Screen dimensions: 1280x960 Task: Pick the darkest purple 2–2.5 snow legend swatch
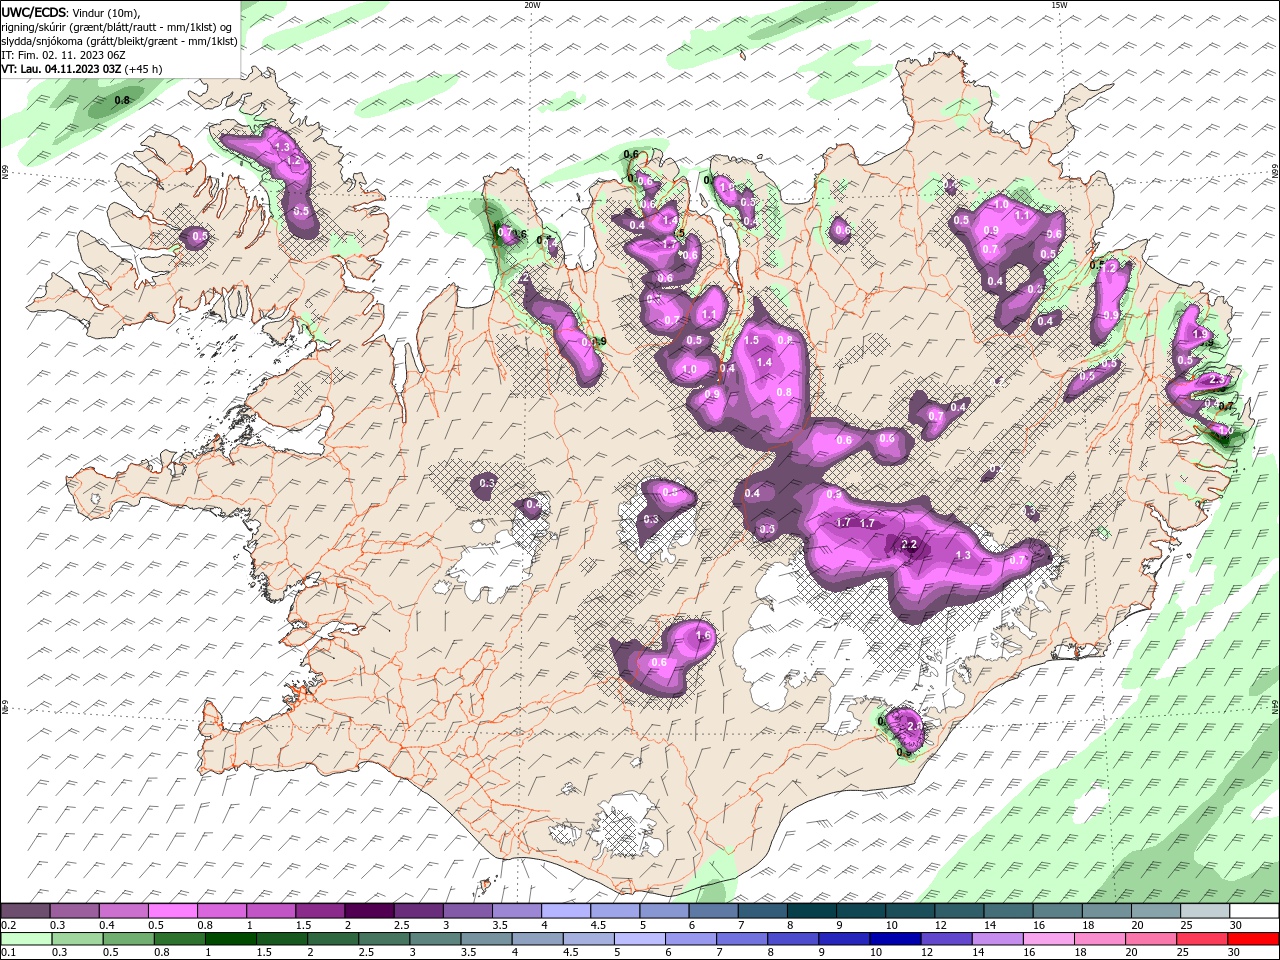[x=369, y=911]
